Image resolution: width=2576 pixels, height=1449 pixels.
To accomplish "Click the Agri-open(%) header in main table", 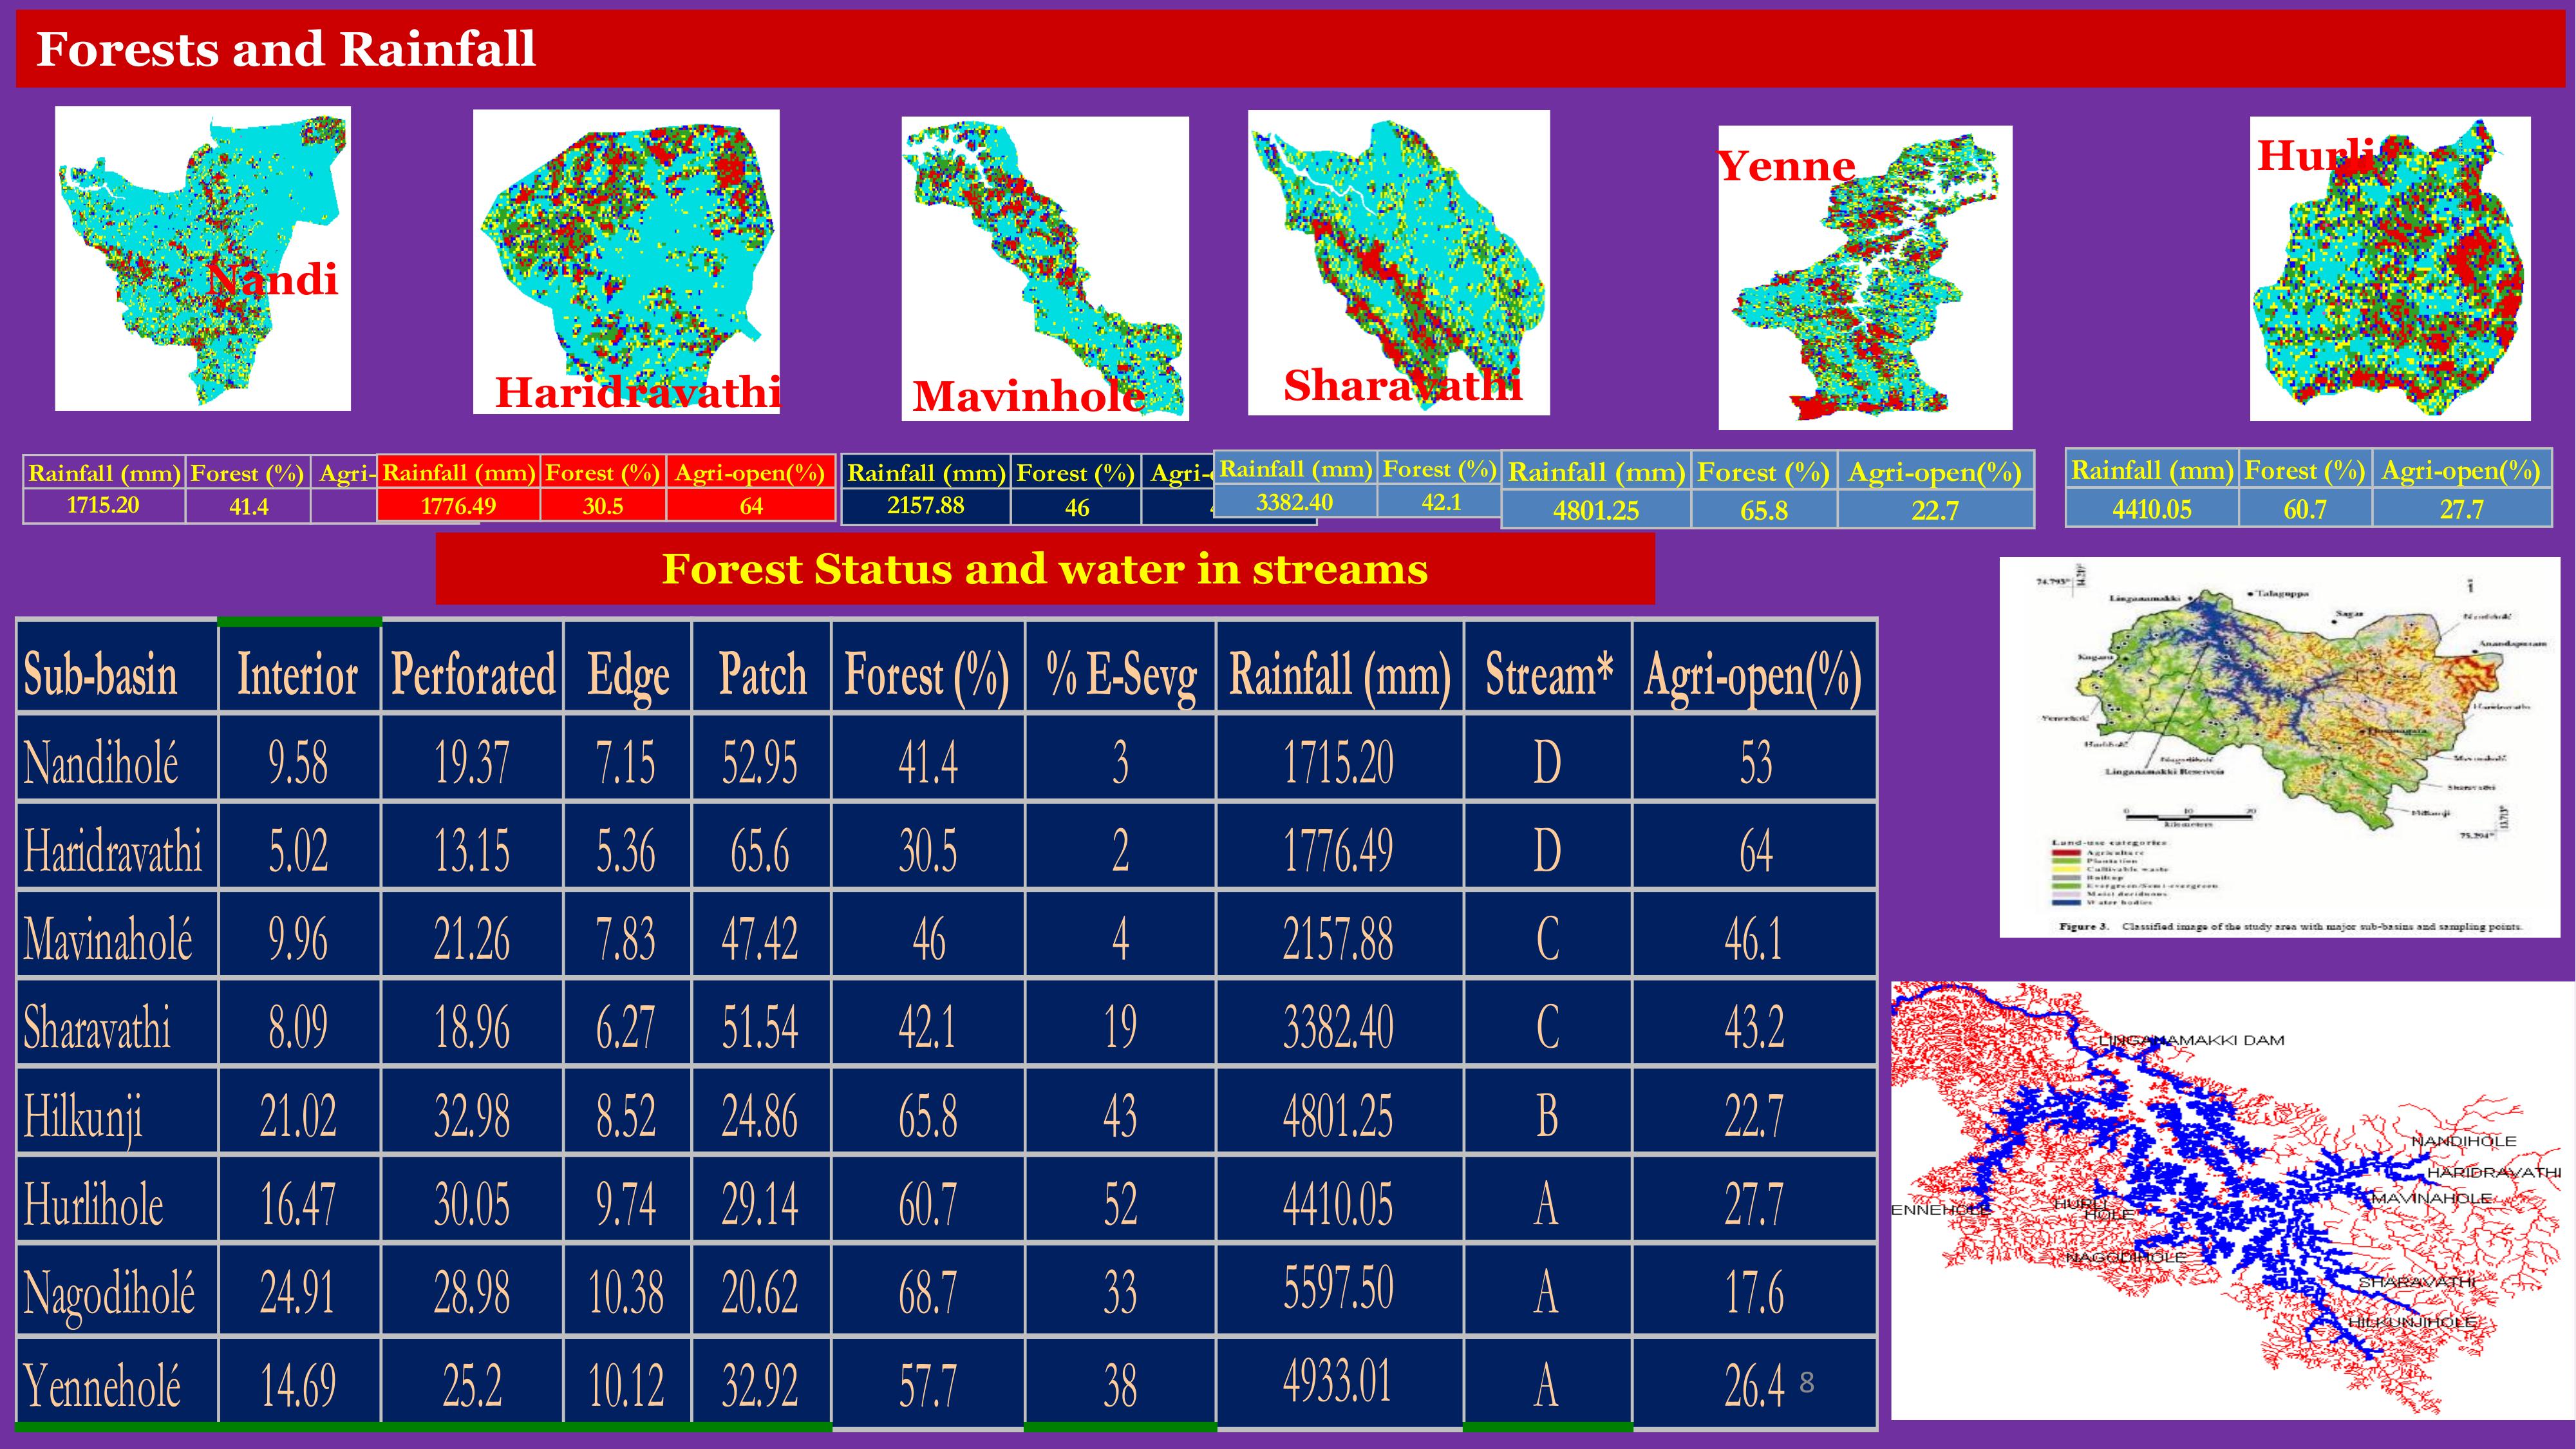I will click(x=1753, y=673).
